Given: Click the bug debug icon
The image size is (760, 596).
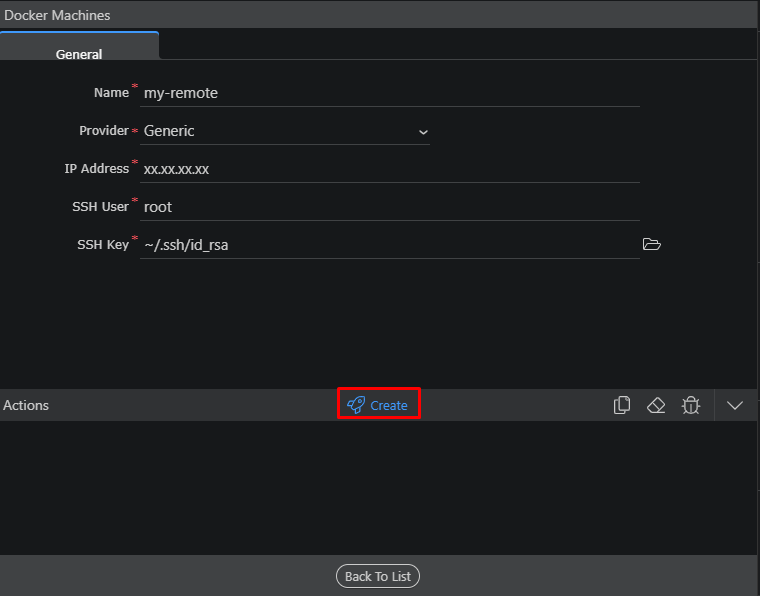Looking at the screenshot, I should [x=691, y=405].
